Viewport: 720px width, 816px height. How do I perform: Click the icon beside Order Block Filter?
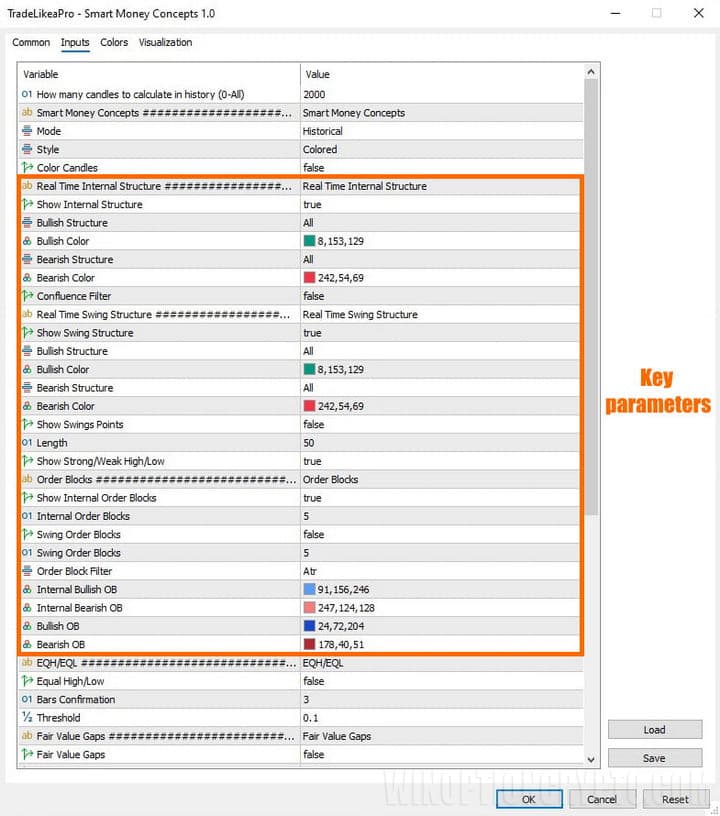point(27,571)
